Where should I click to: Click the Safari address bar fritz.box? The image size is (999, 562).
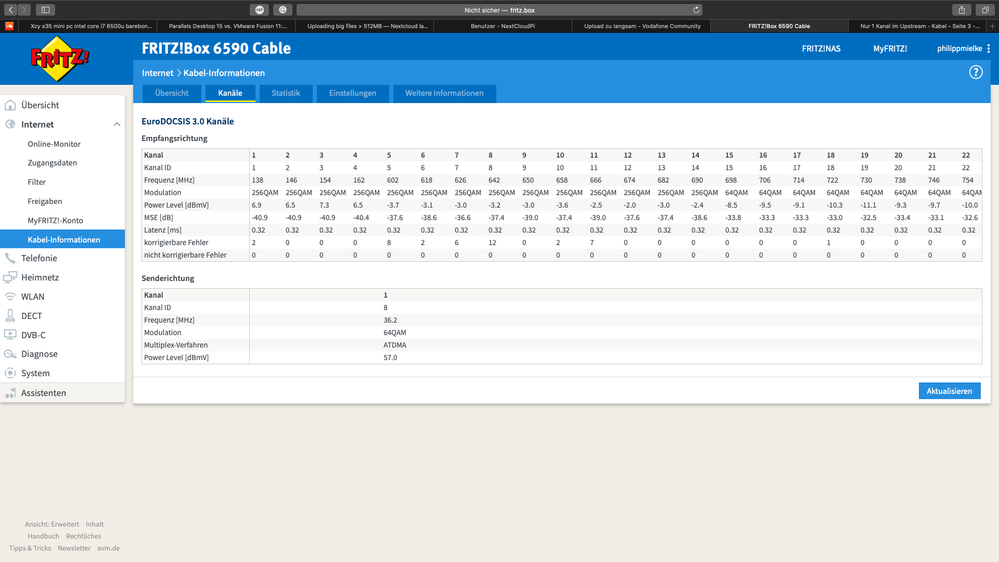pos(500,10)
